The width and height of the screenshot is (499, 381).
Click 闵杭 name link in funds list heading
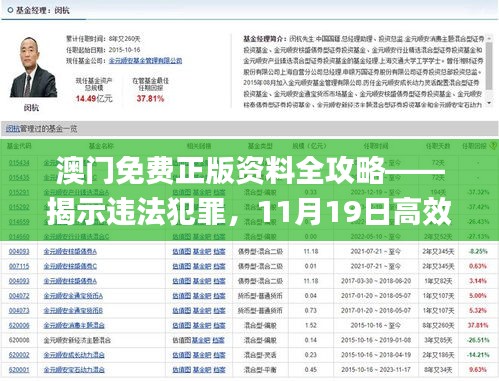(x=13, y=129)
